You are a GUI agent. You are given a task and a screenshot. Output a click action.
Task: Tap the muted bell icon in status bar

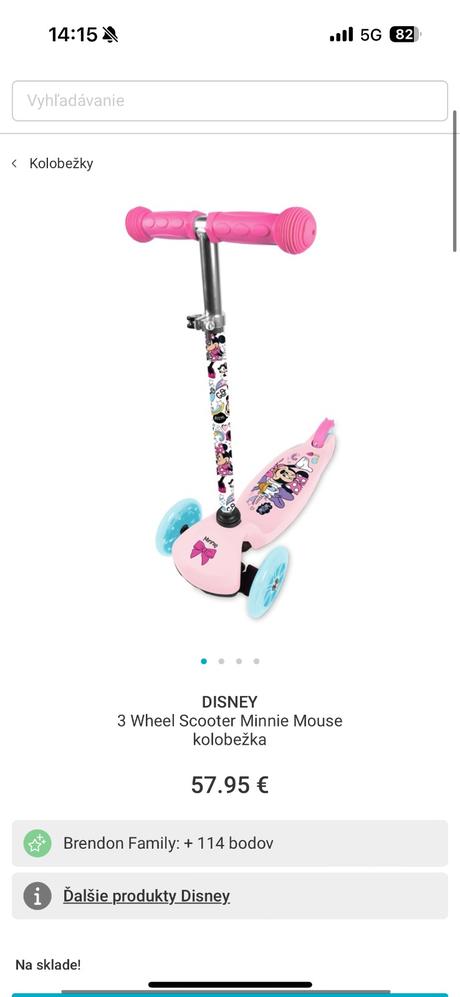110,34
